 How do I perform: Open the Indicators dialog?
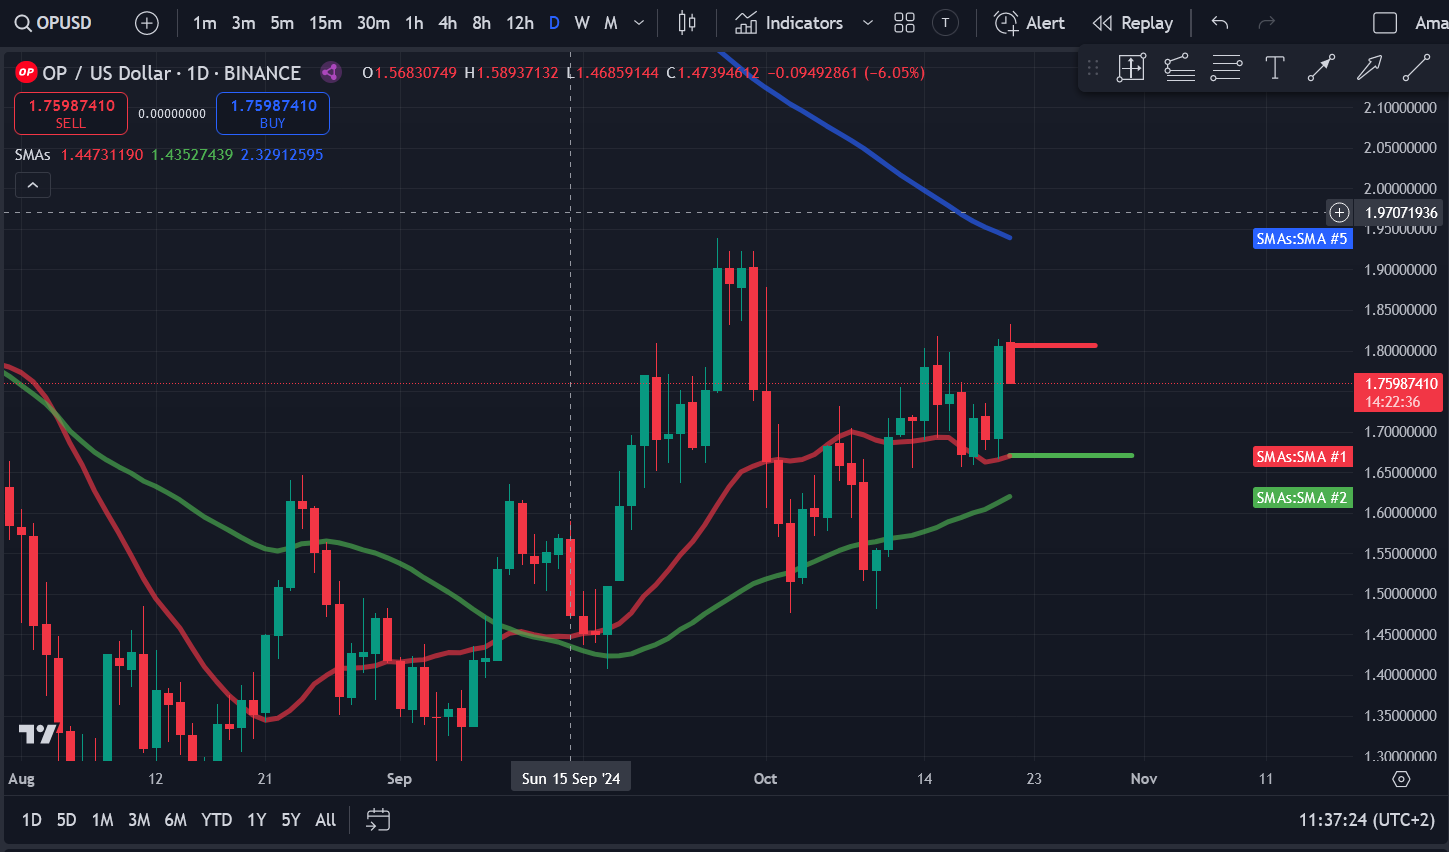[789, 22]
